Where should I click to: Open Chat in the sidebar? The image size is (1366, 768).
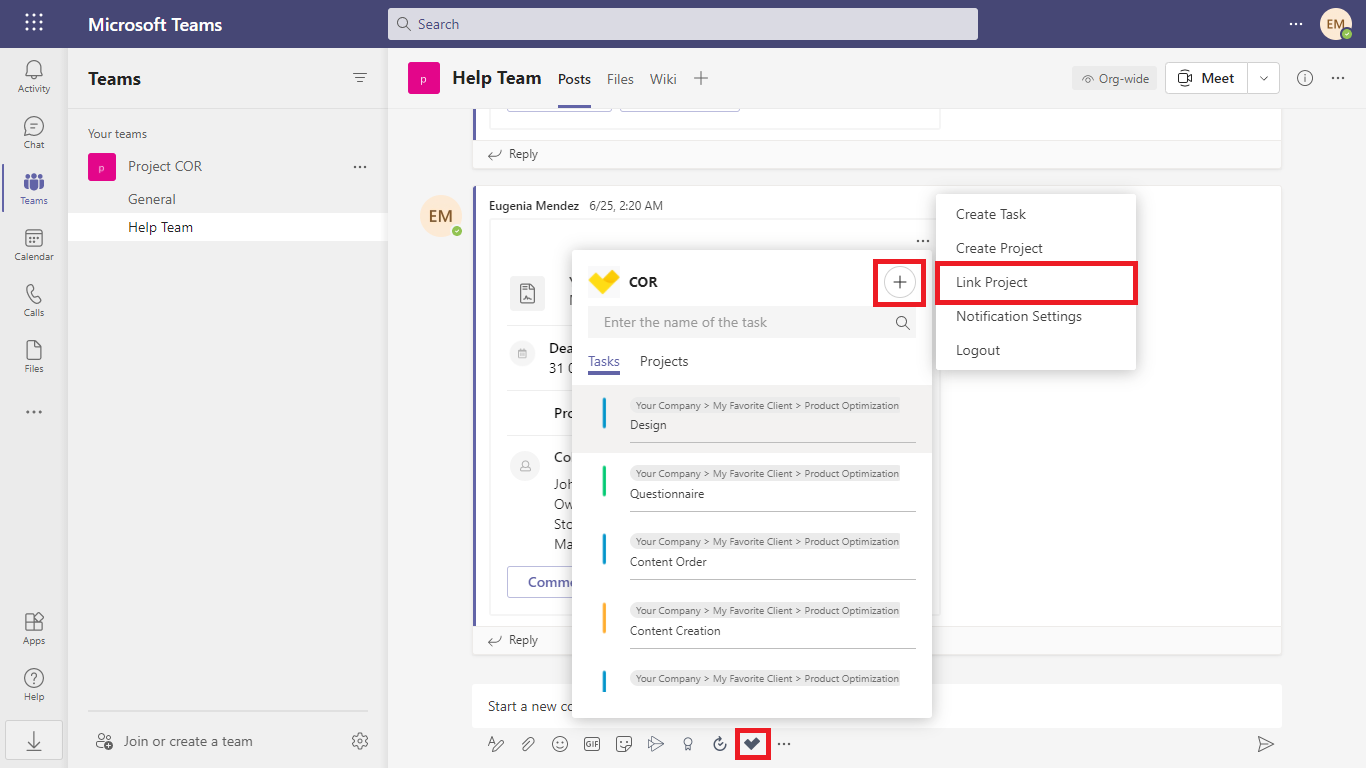[x=34, y=132]
